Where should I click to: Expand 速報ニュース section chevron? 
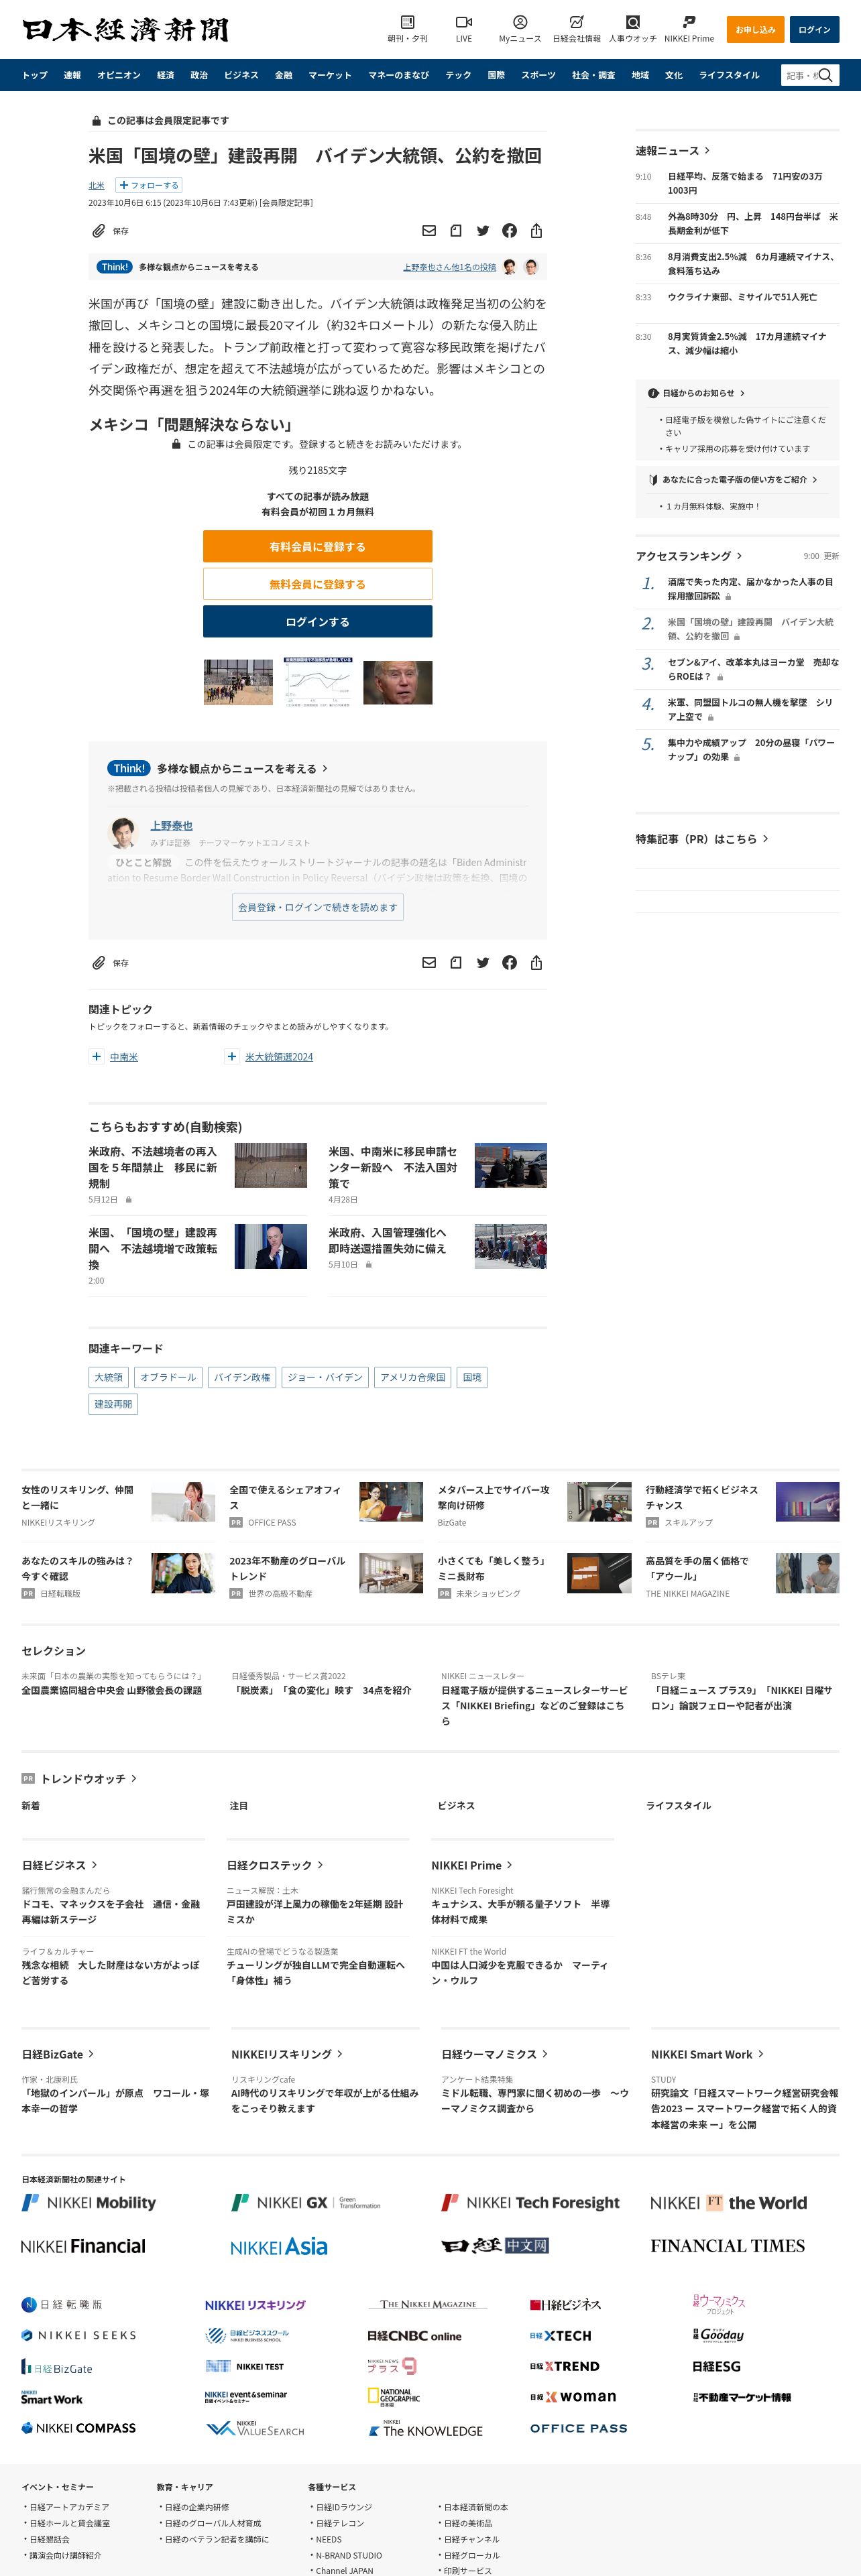(x=708, y=151)
